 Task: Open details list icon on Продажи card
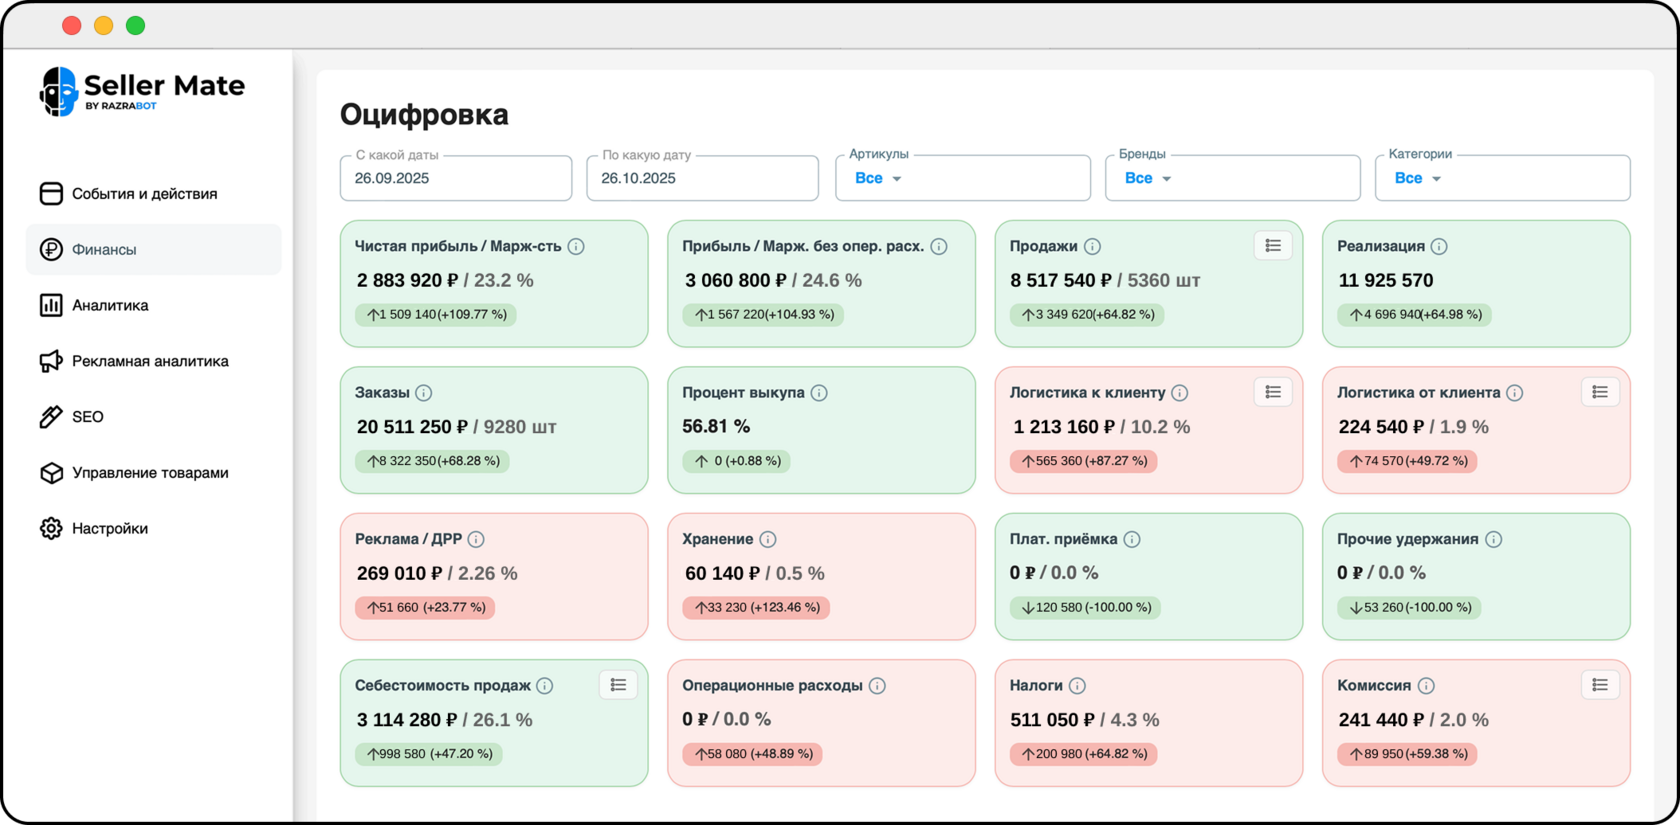[1272, 246]
